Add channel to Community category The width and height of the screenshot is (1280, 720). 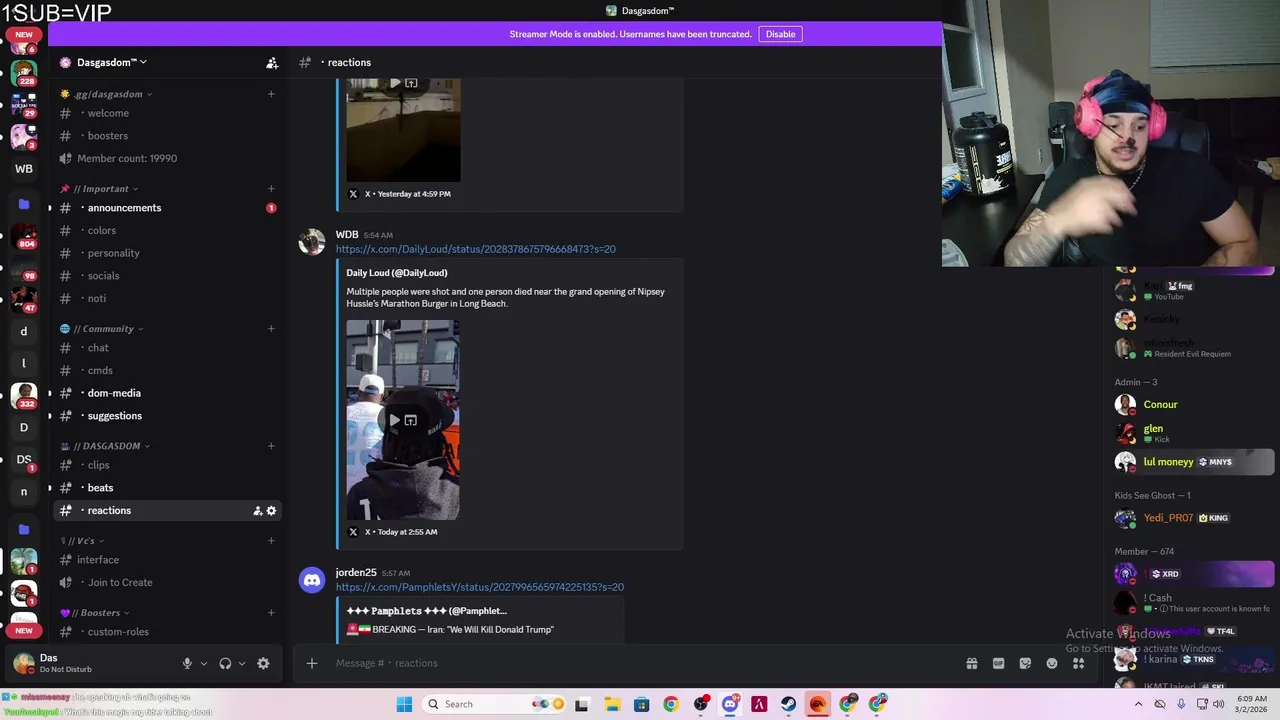pyautogui.click(x=271, y=329)
